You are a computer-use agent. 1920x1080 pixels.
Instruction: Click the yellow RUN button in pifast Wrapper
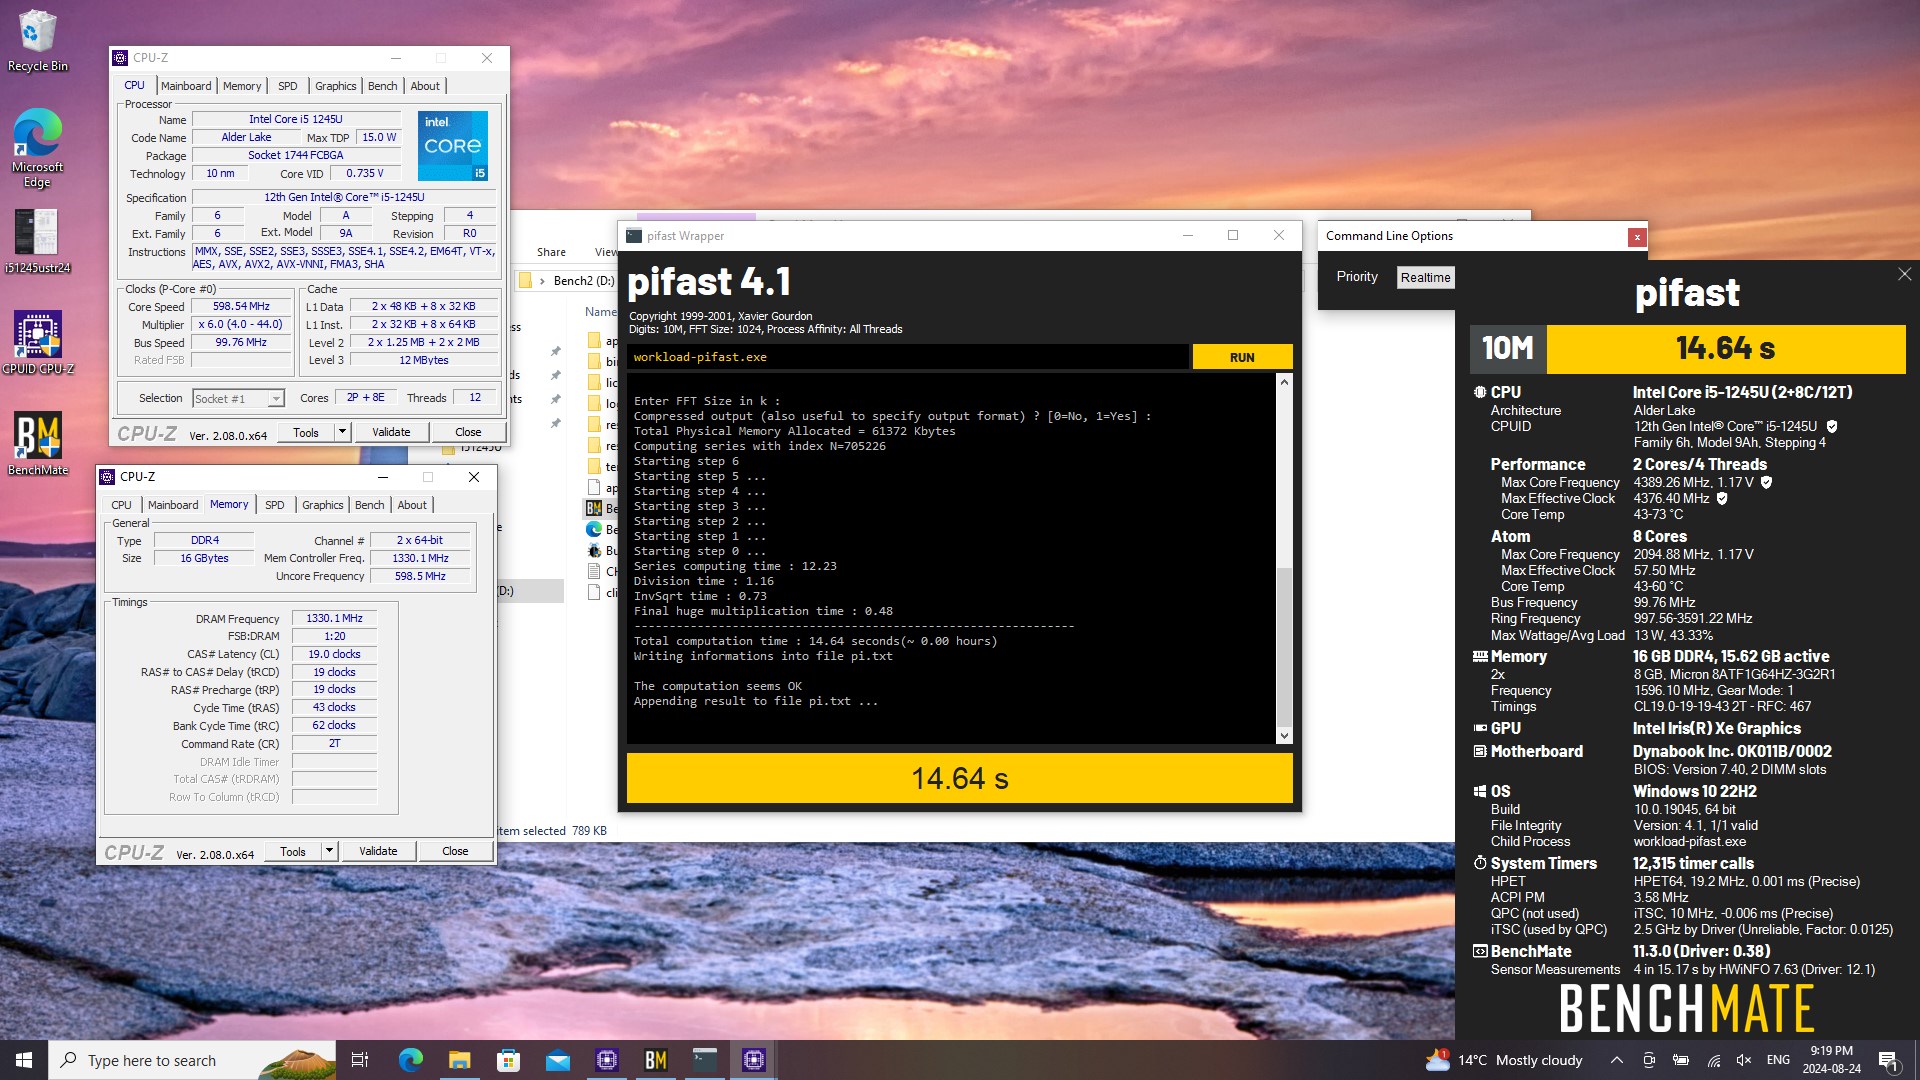pos(1242,357)
